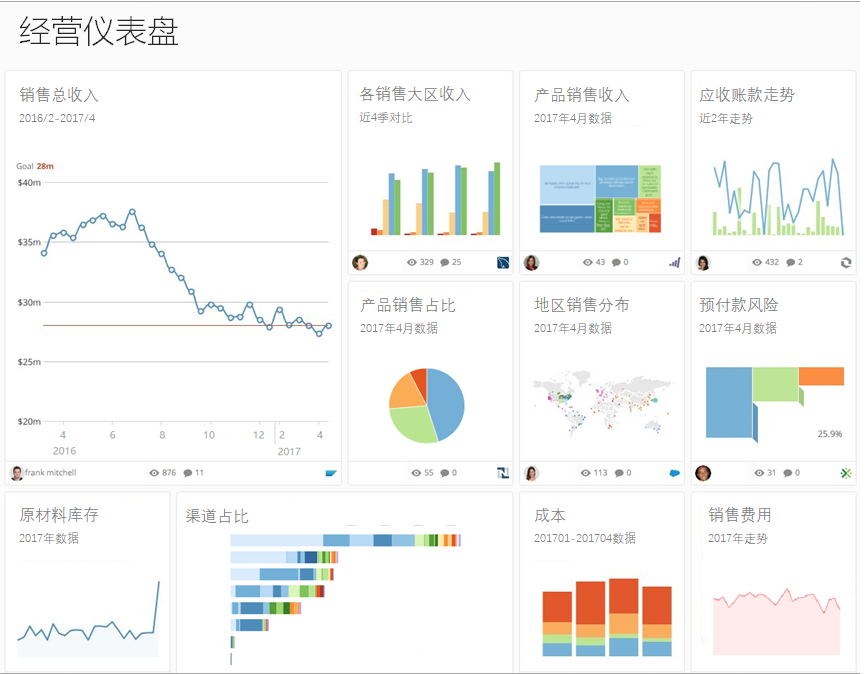The image size is (866, 674).
Task: Click the avatar on 各销售大区收入 card
Action: click(360, 263)
